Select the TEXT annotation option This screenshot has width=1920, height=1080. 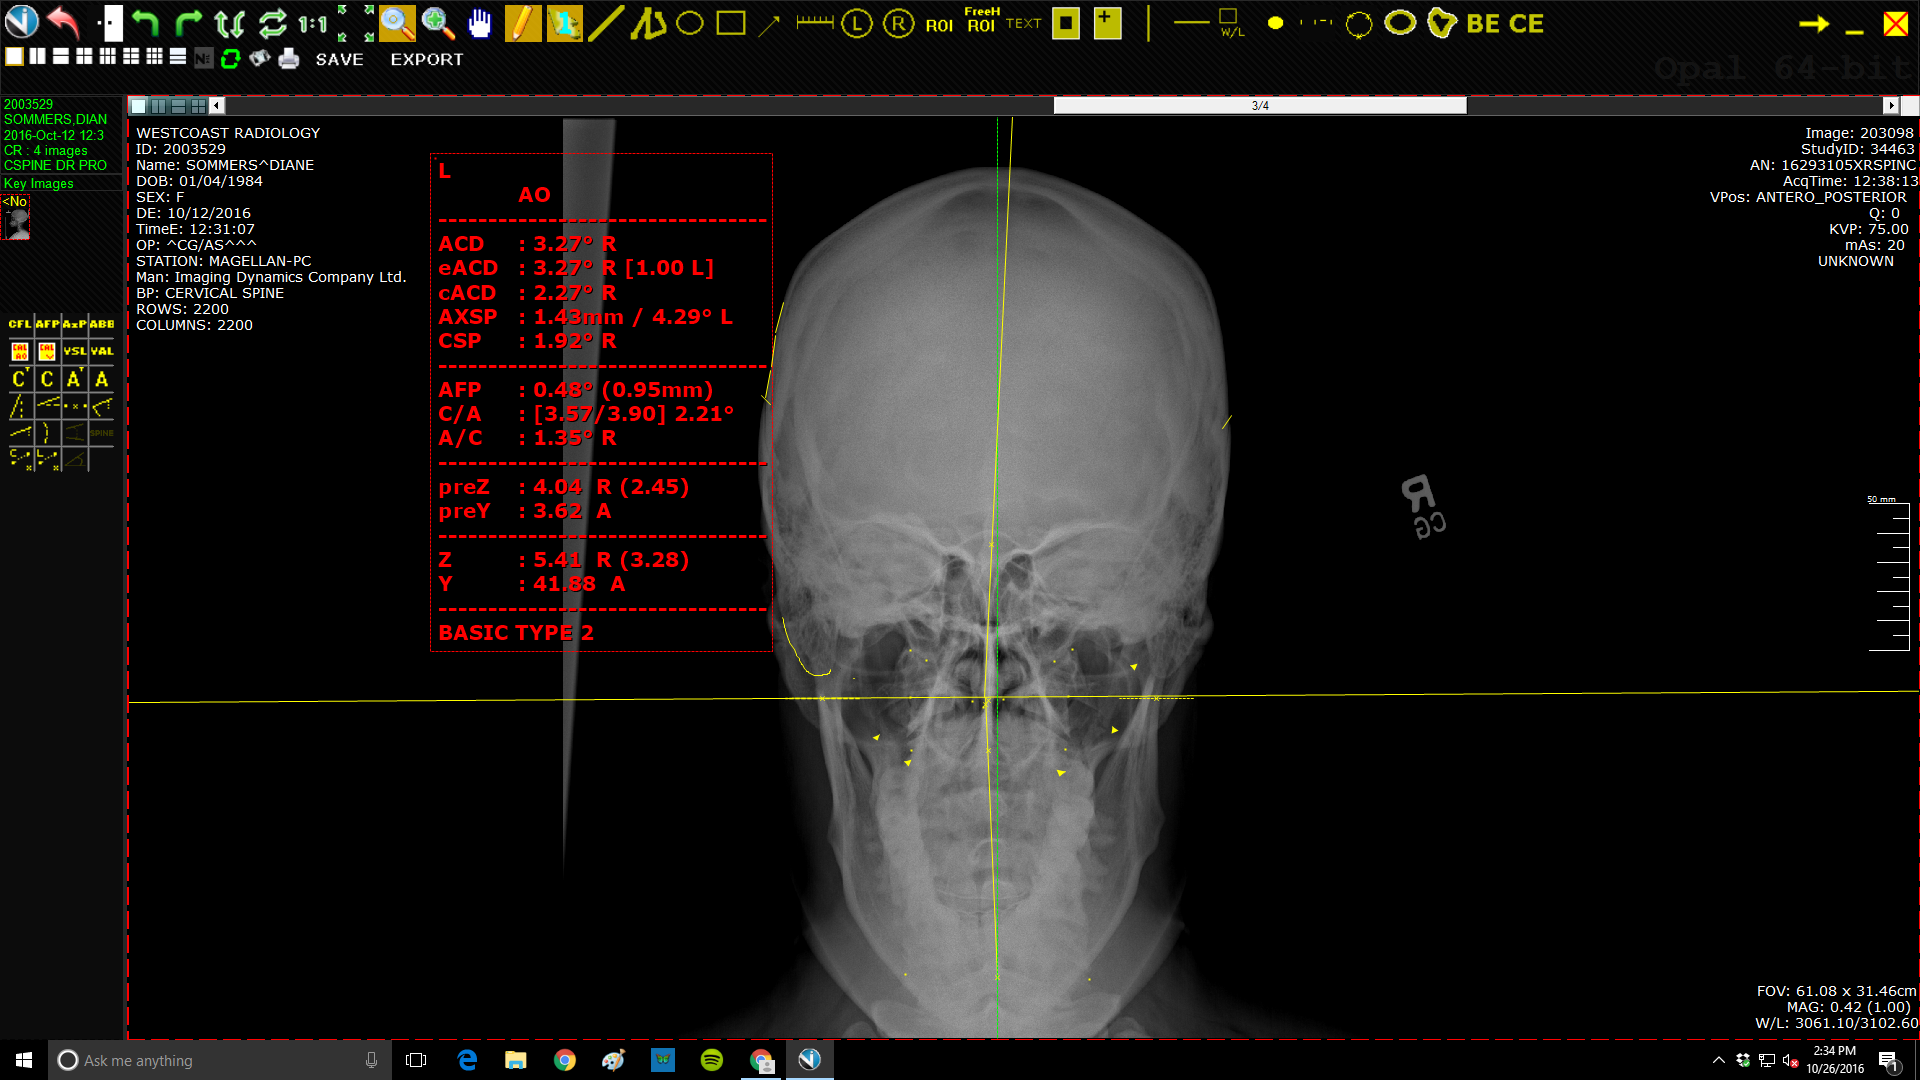1023,23
